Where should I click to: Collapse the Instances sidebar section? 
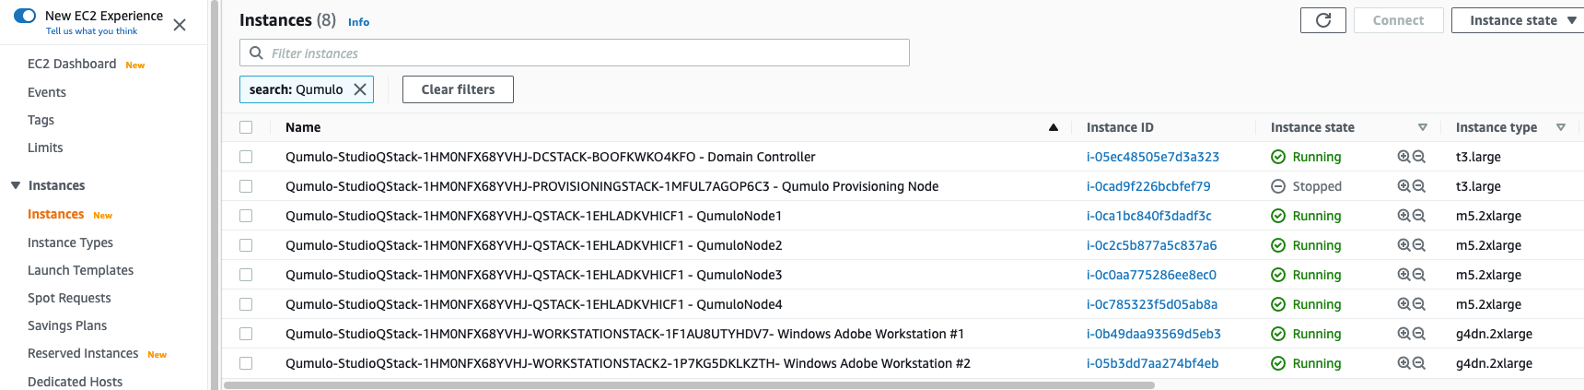[15, 186]
